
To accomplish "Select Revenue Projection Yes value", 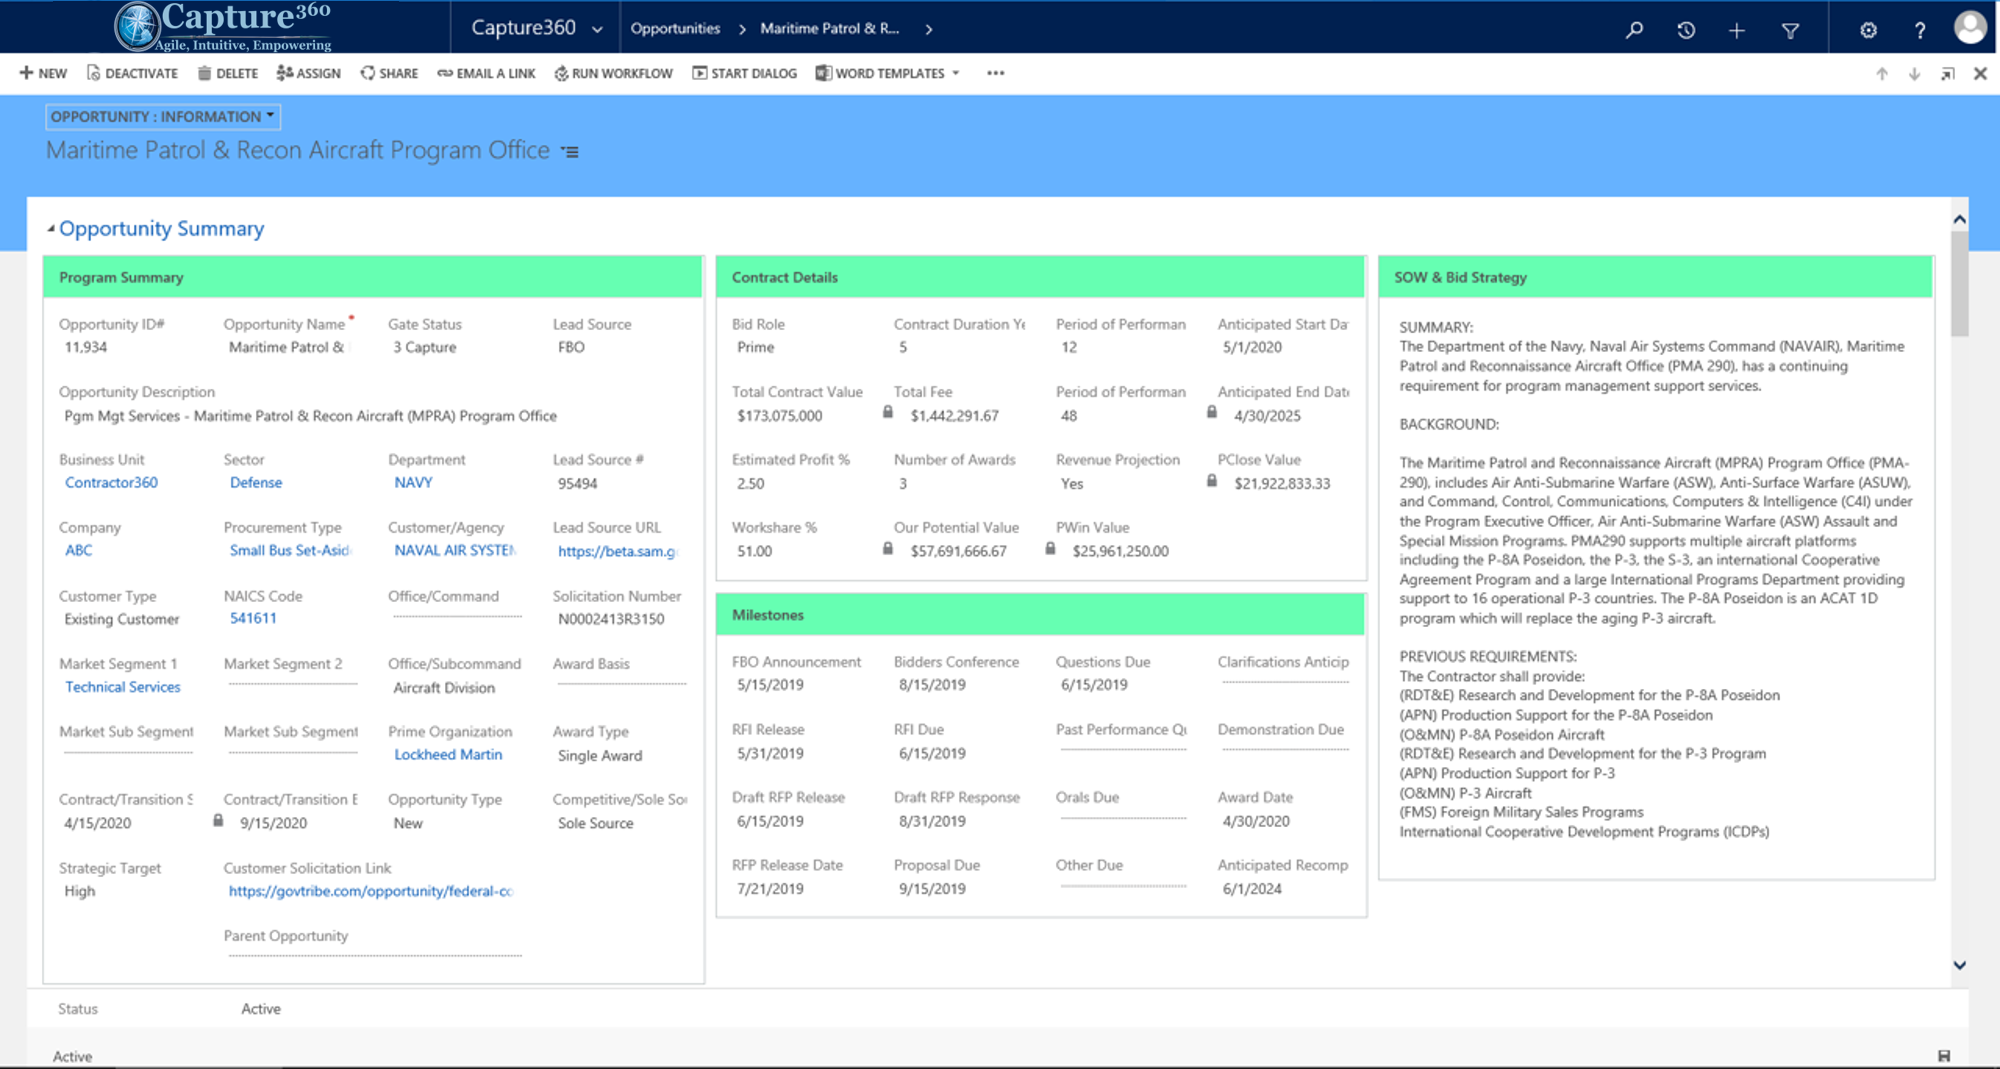I will pos(1072,484).
